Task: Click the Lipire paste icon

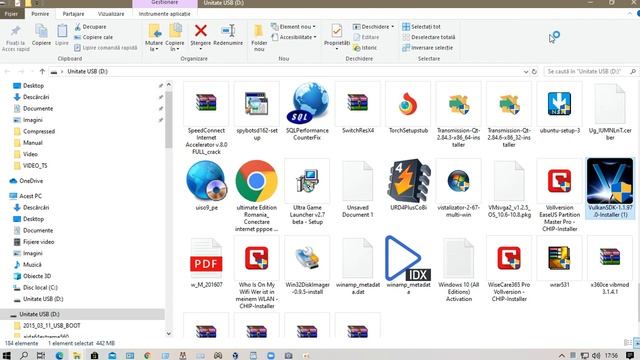Action: tap(62, 31)
